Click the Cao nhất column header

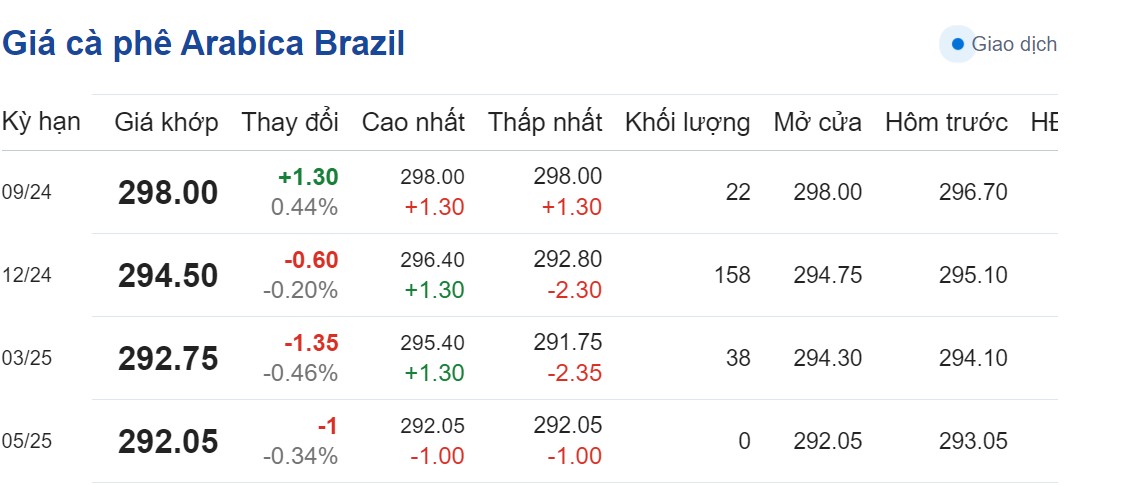(x=413, y=123)
